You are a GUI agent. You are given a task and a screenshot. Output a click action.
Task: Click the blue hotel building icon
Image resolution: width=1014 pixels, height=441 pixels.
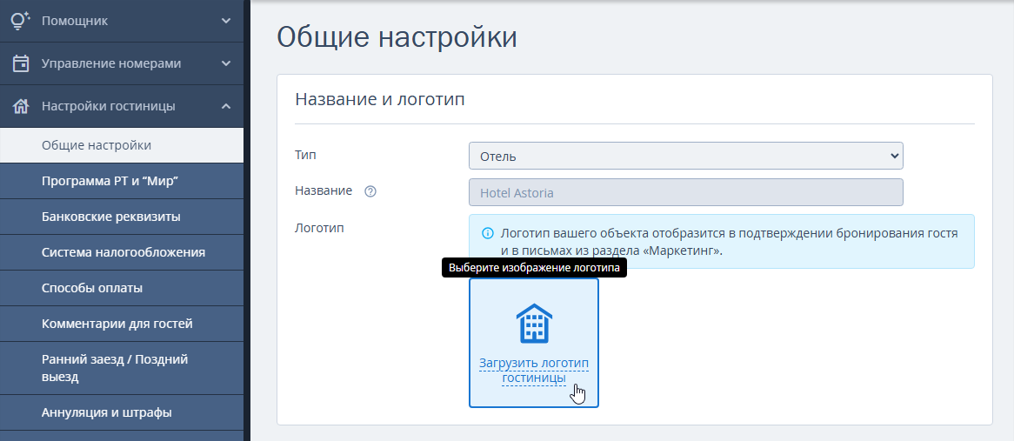click(534, 323)
